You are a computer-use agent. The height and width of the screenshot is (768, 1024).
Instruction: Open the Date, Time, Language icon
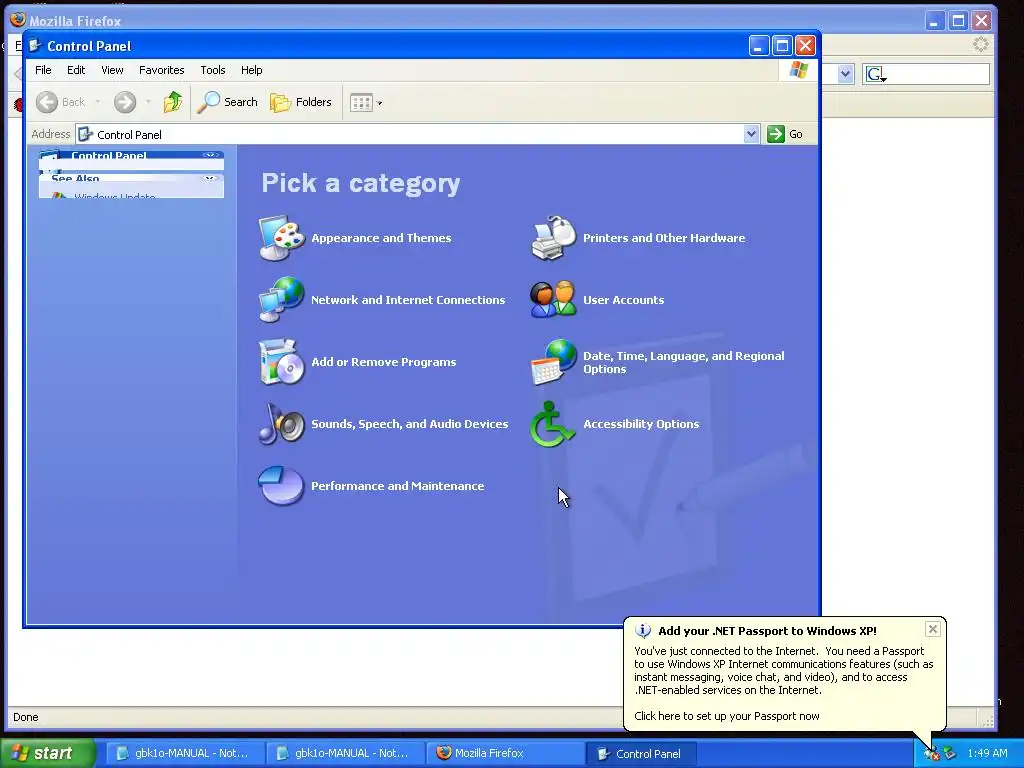tap(554, 362)
